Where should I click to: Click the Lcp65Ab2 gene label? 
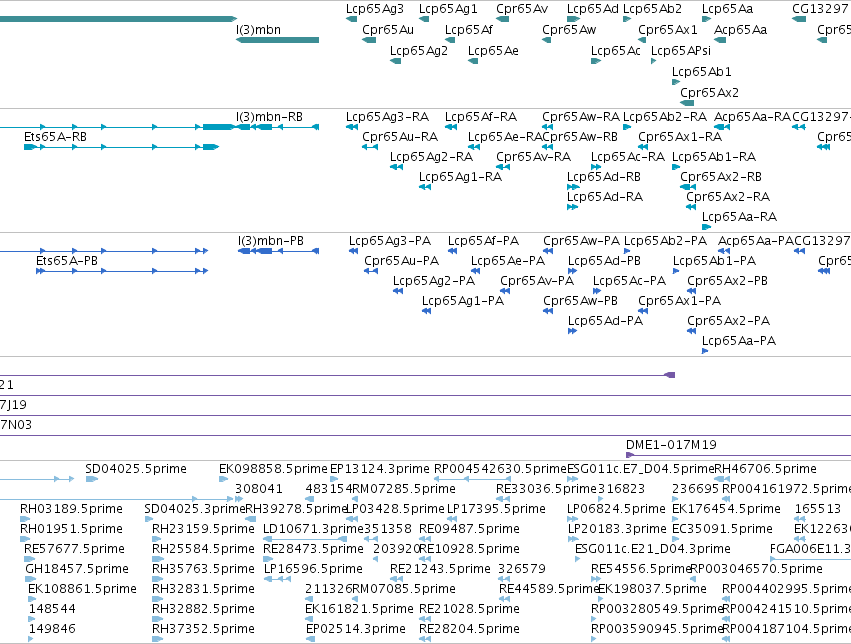(652, 9)
